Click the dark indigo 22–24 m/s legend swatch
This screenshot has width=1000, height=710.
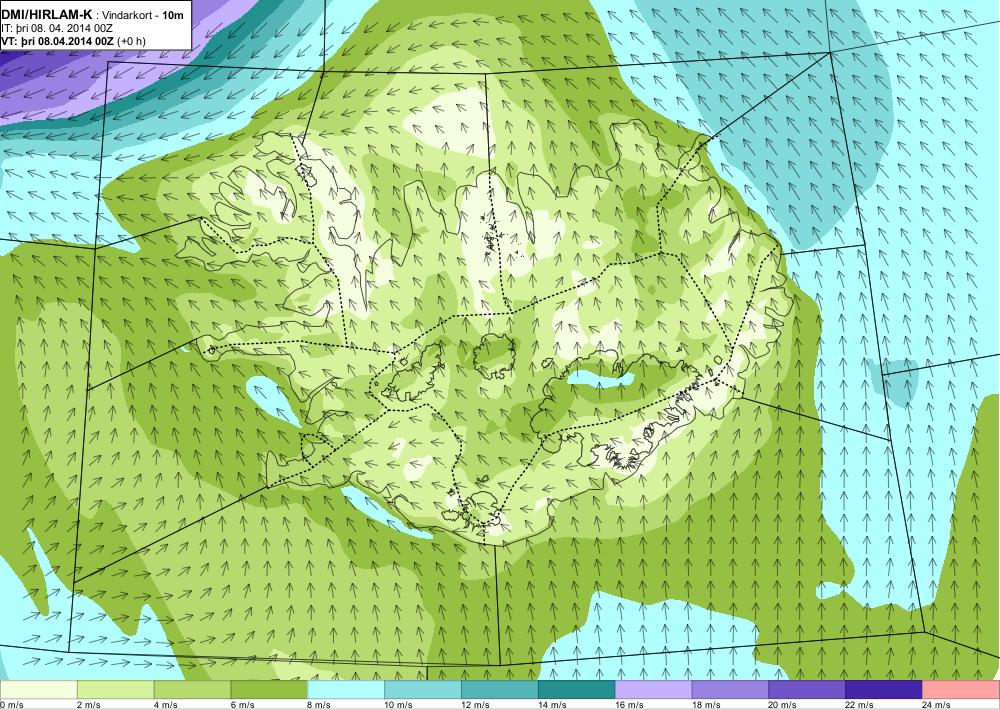tap(884, 690)
